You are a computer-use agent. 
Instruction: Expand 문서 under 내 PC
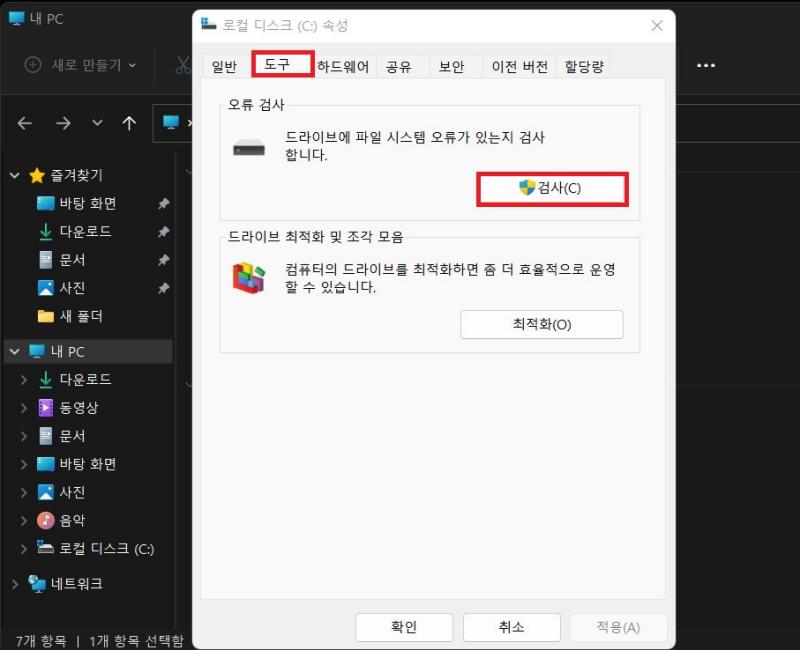23,436
